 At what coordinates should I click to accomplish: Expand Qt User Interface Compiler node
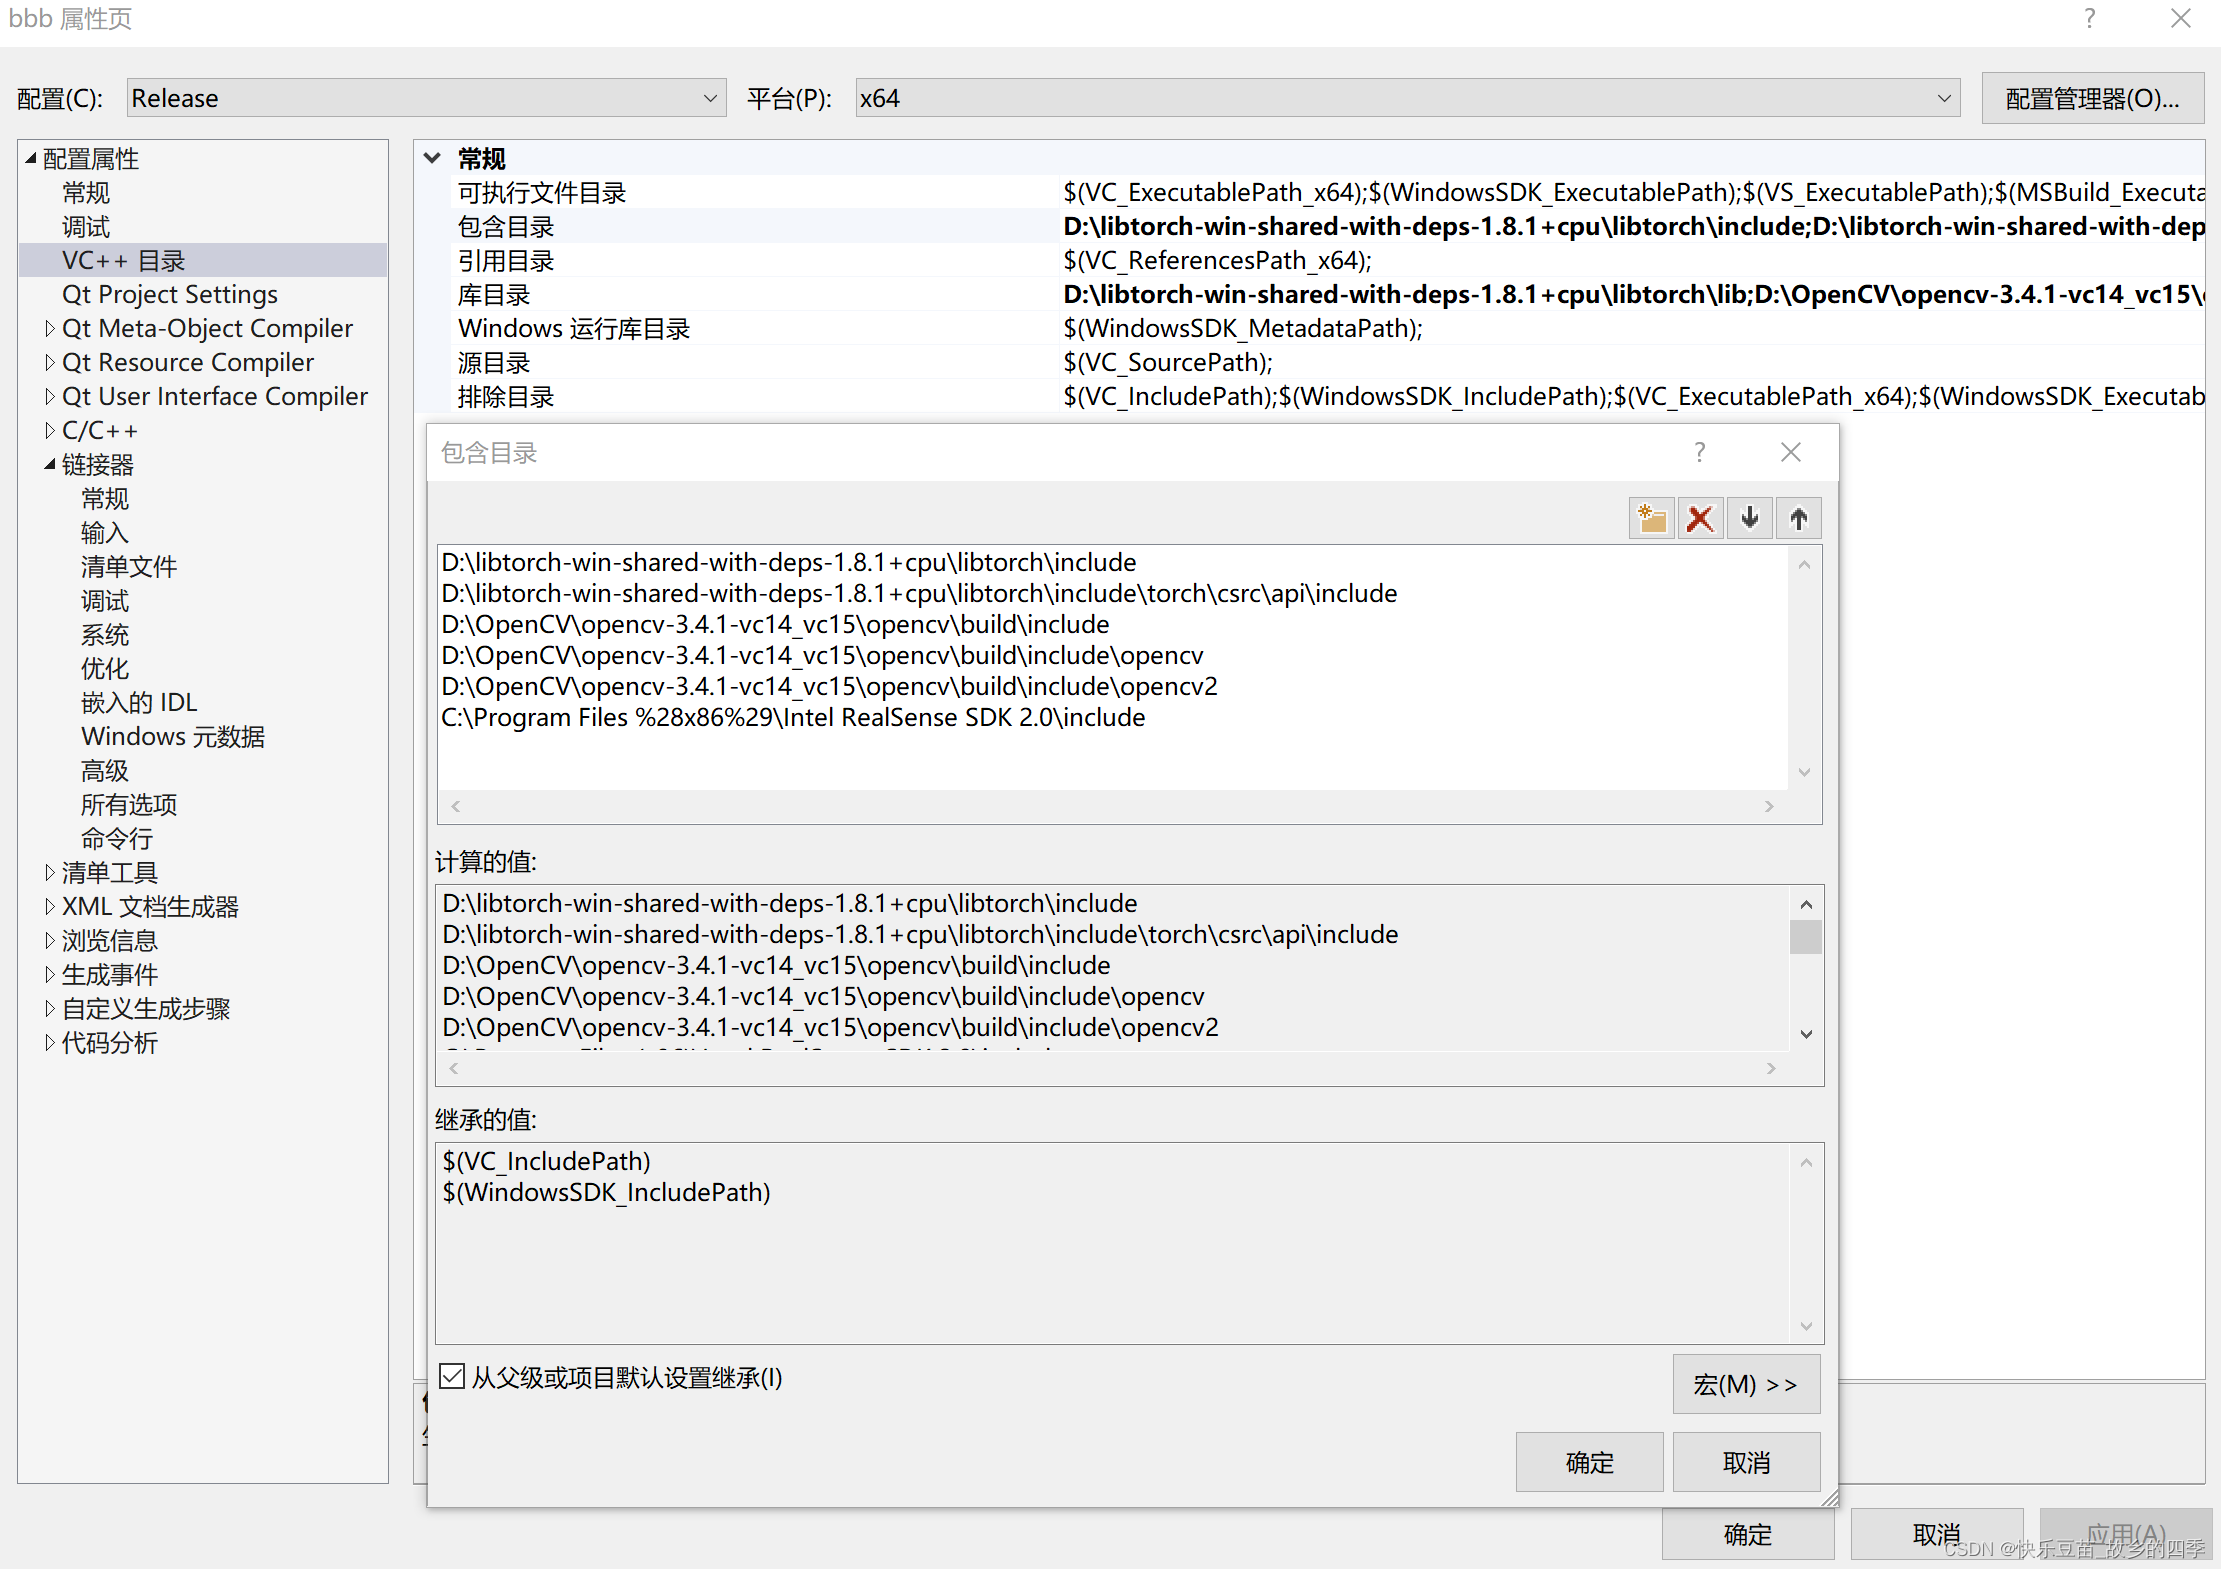pos(49,396)
